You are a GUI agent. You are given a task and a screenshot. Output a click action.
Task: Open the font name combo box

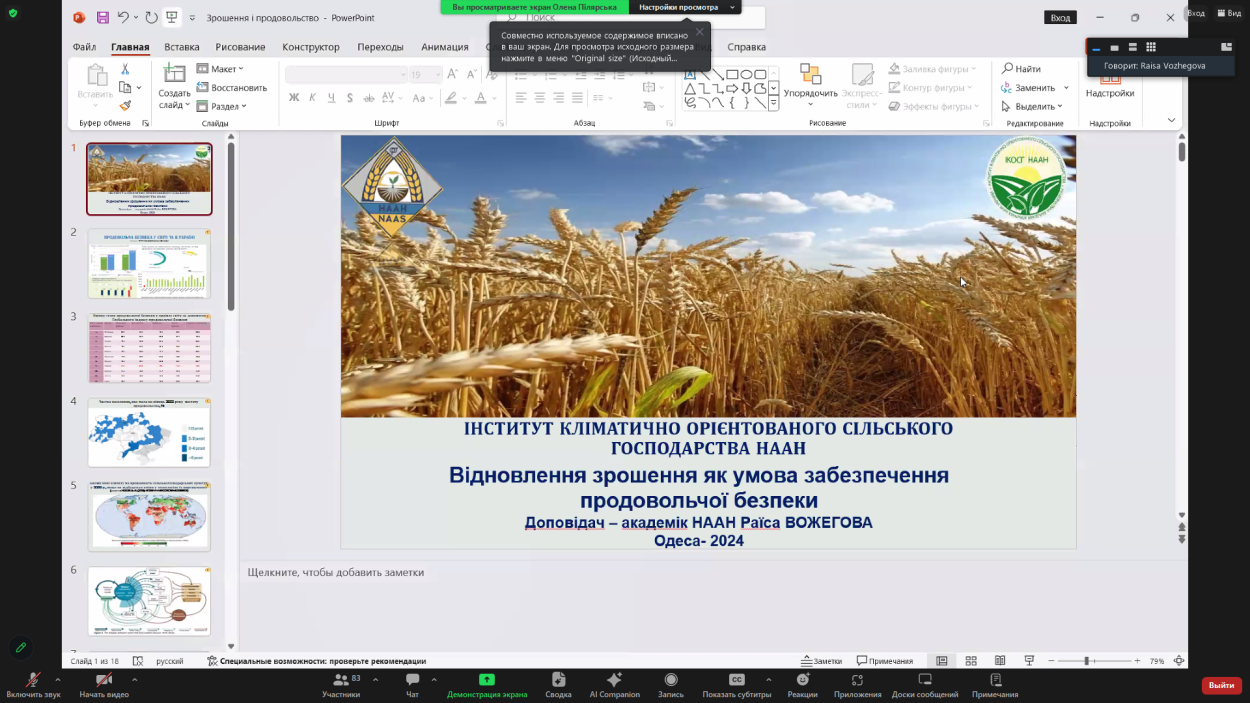pos(347,74)
